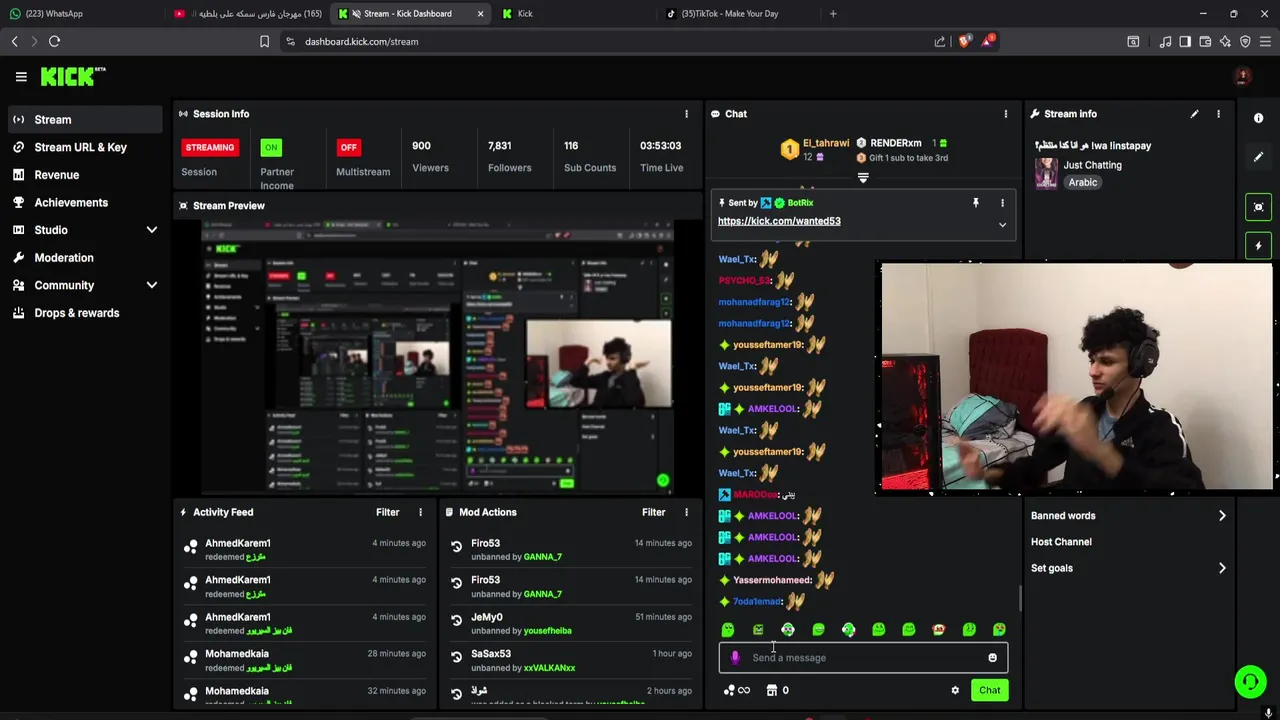The width and height of the screenshot is (1280, 720).
Task: Open the green headset support button
Action: click(x=1249, y=682)
